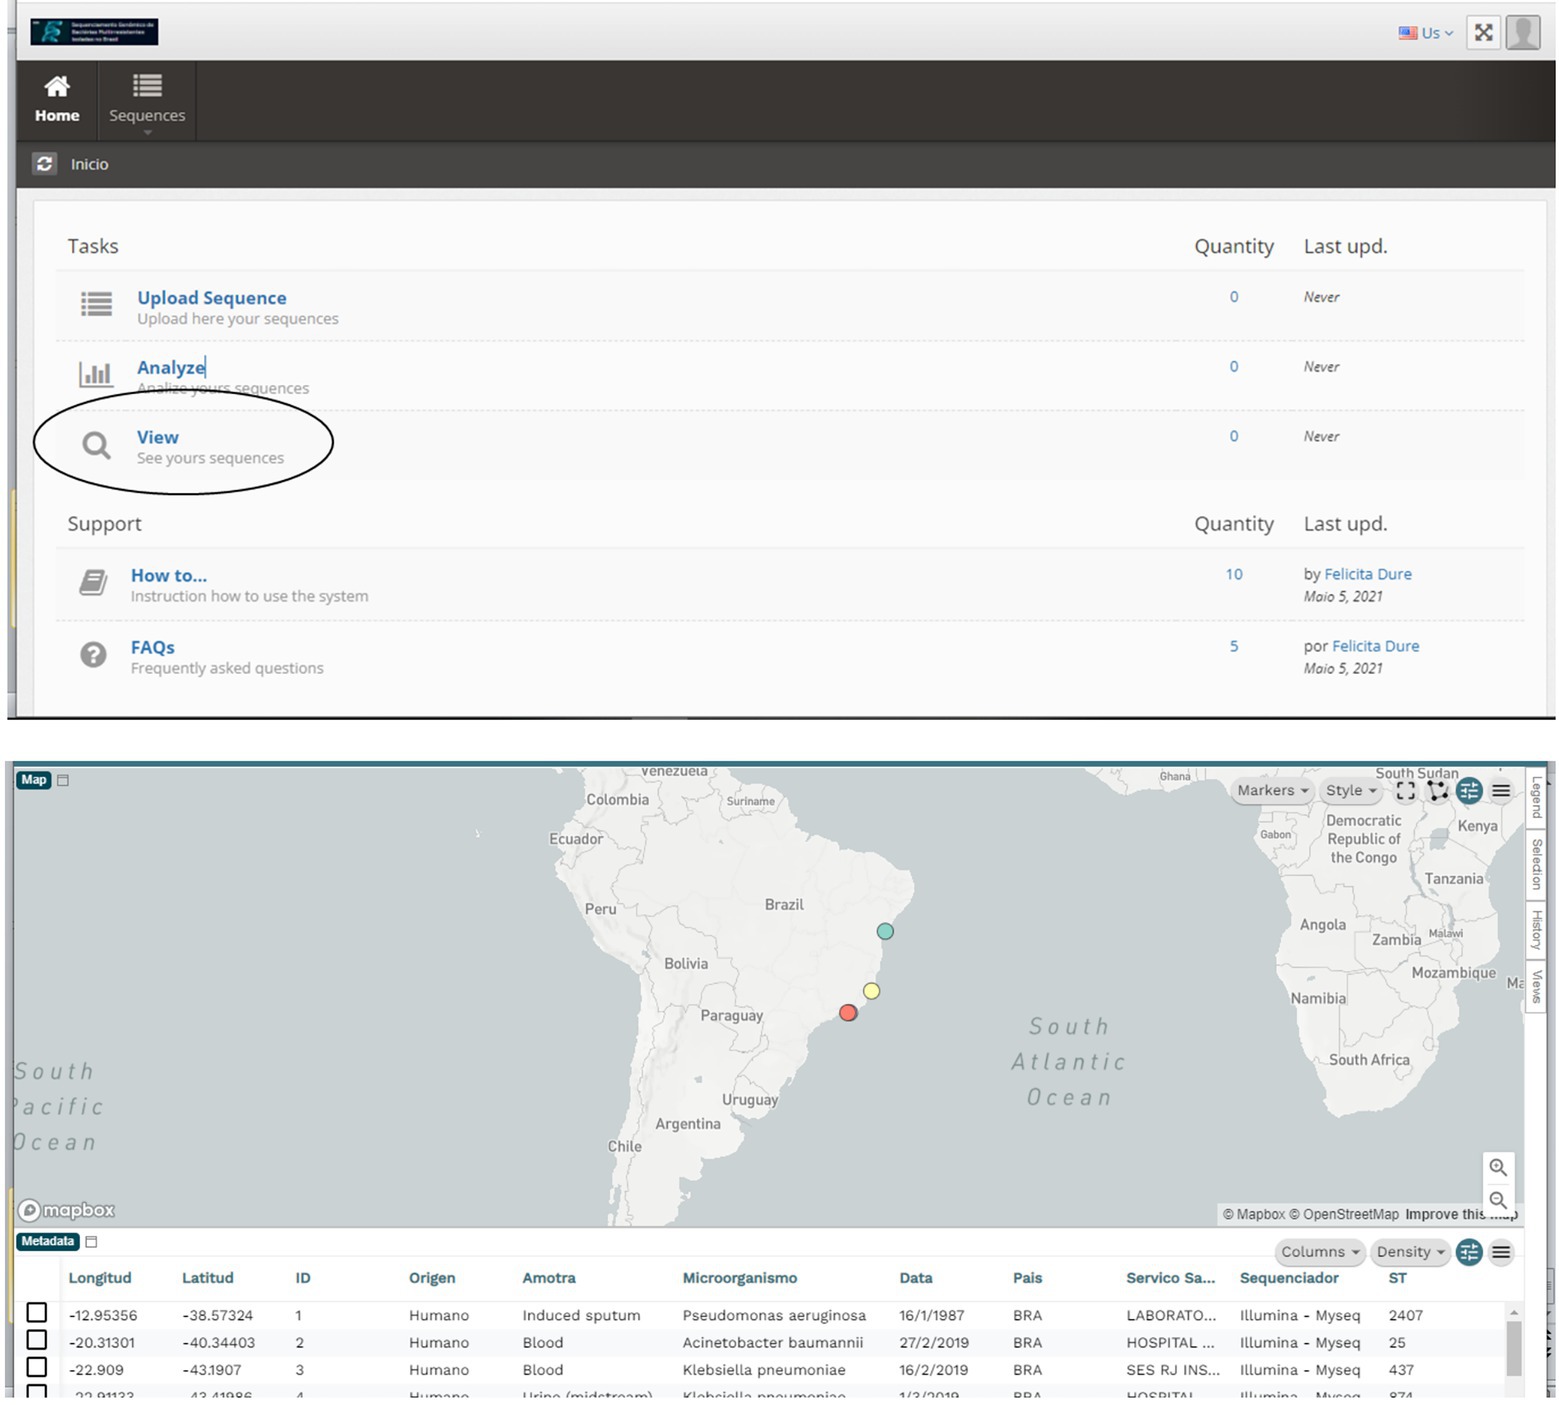Viewport: 1559px width, 1405px height.
Task: Open the How to... support link
Action: tap(169, 575)
